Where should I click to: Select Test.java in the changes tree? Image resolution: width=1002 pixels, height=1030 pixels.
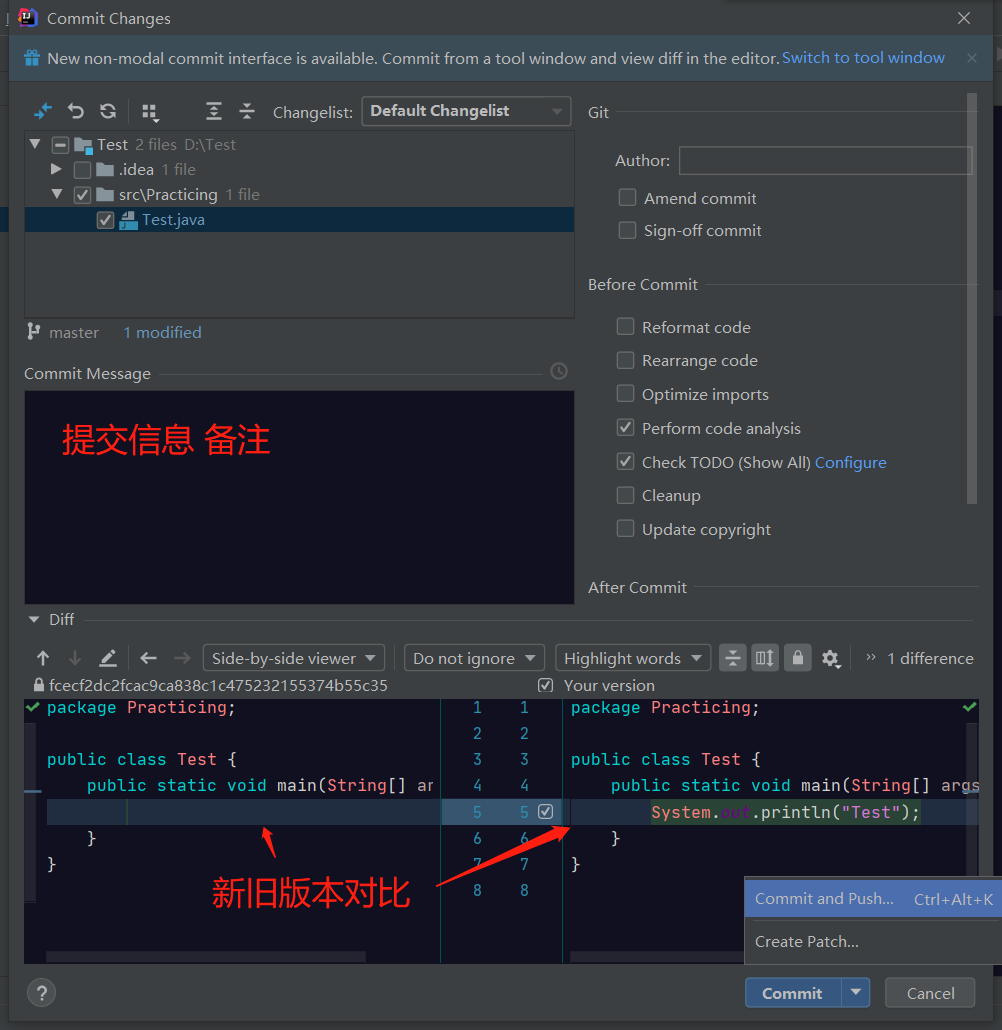[300, 219]
